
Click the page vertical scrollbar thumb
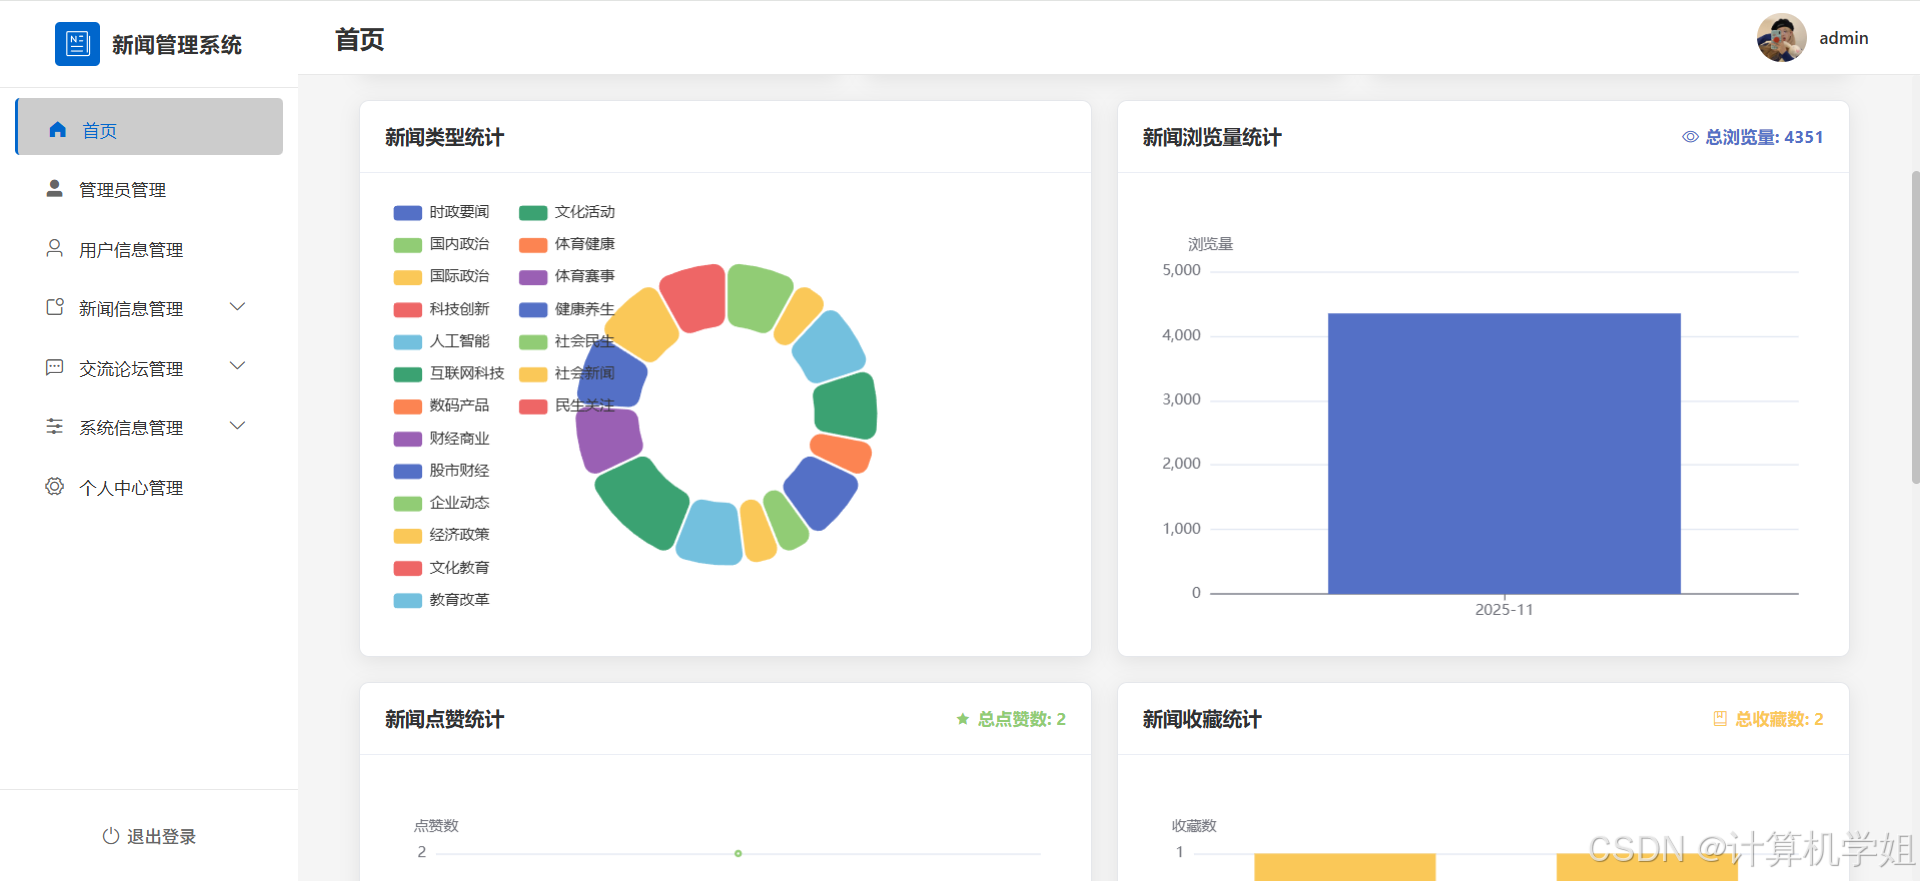point(1915,327)
